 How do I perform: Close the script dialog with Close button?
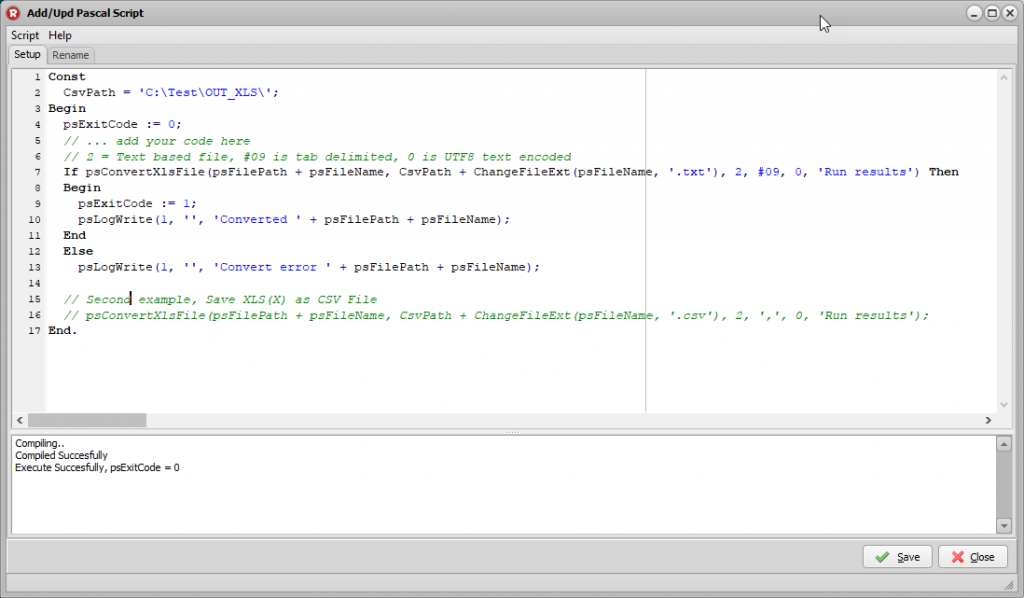(972, 557)
